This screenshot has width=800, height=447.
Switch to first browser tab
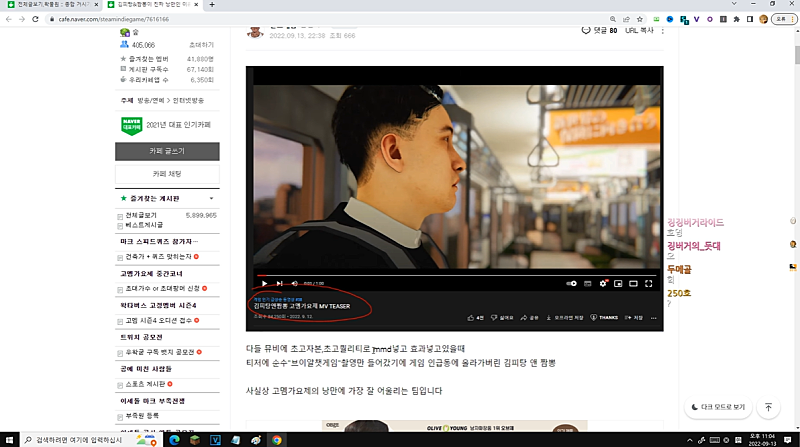(x=53, y=5)
